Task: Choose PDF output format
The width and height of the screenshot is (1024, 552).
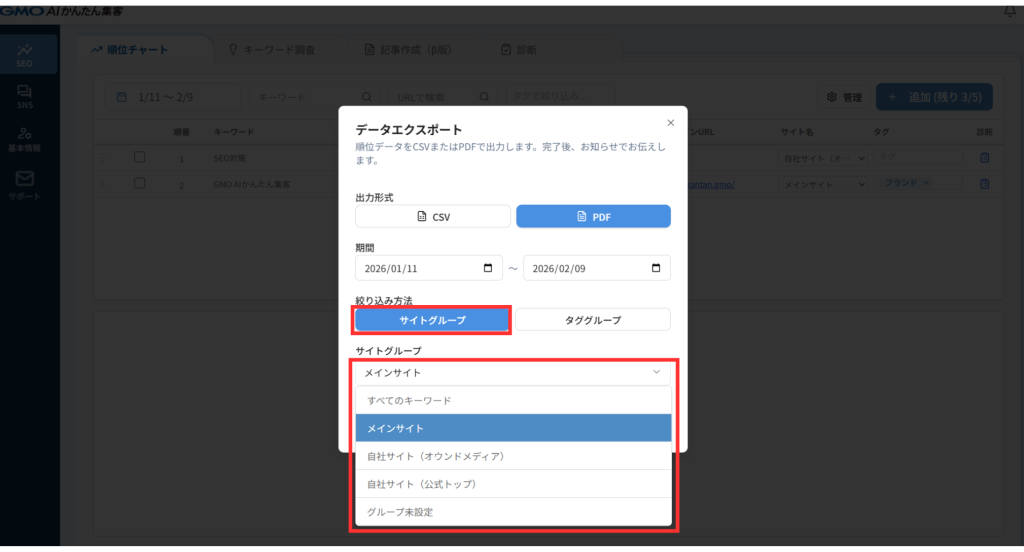Action: (593, 216)
